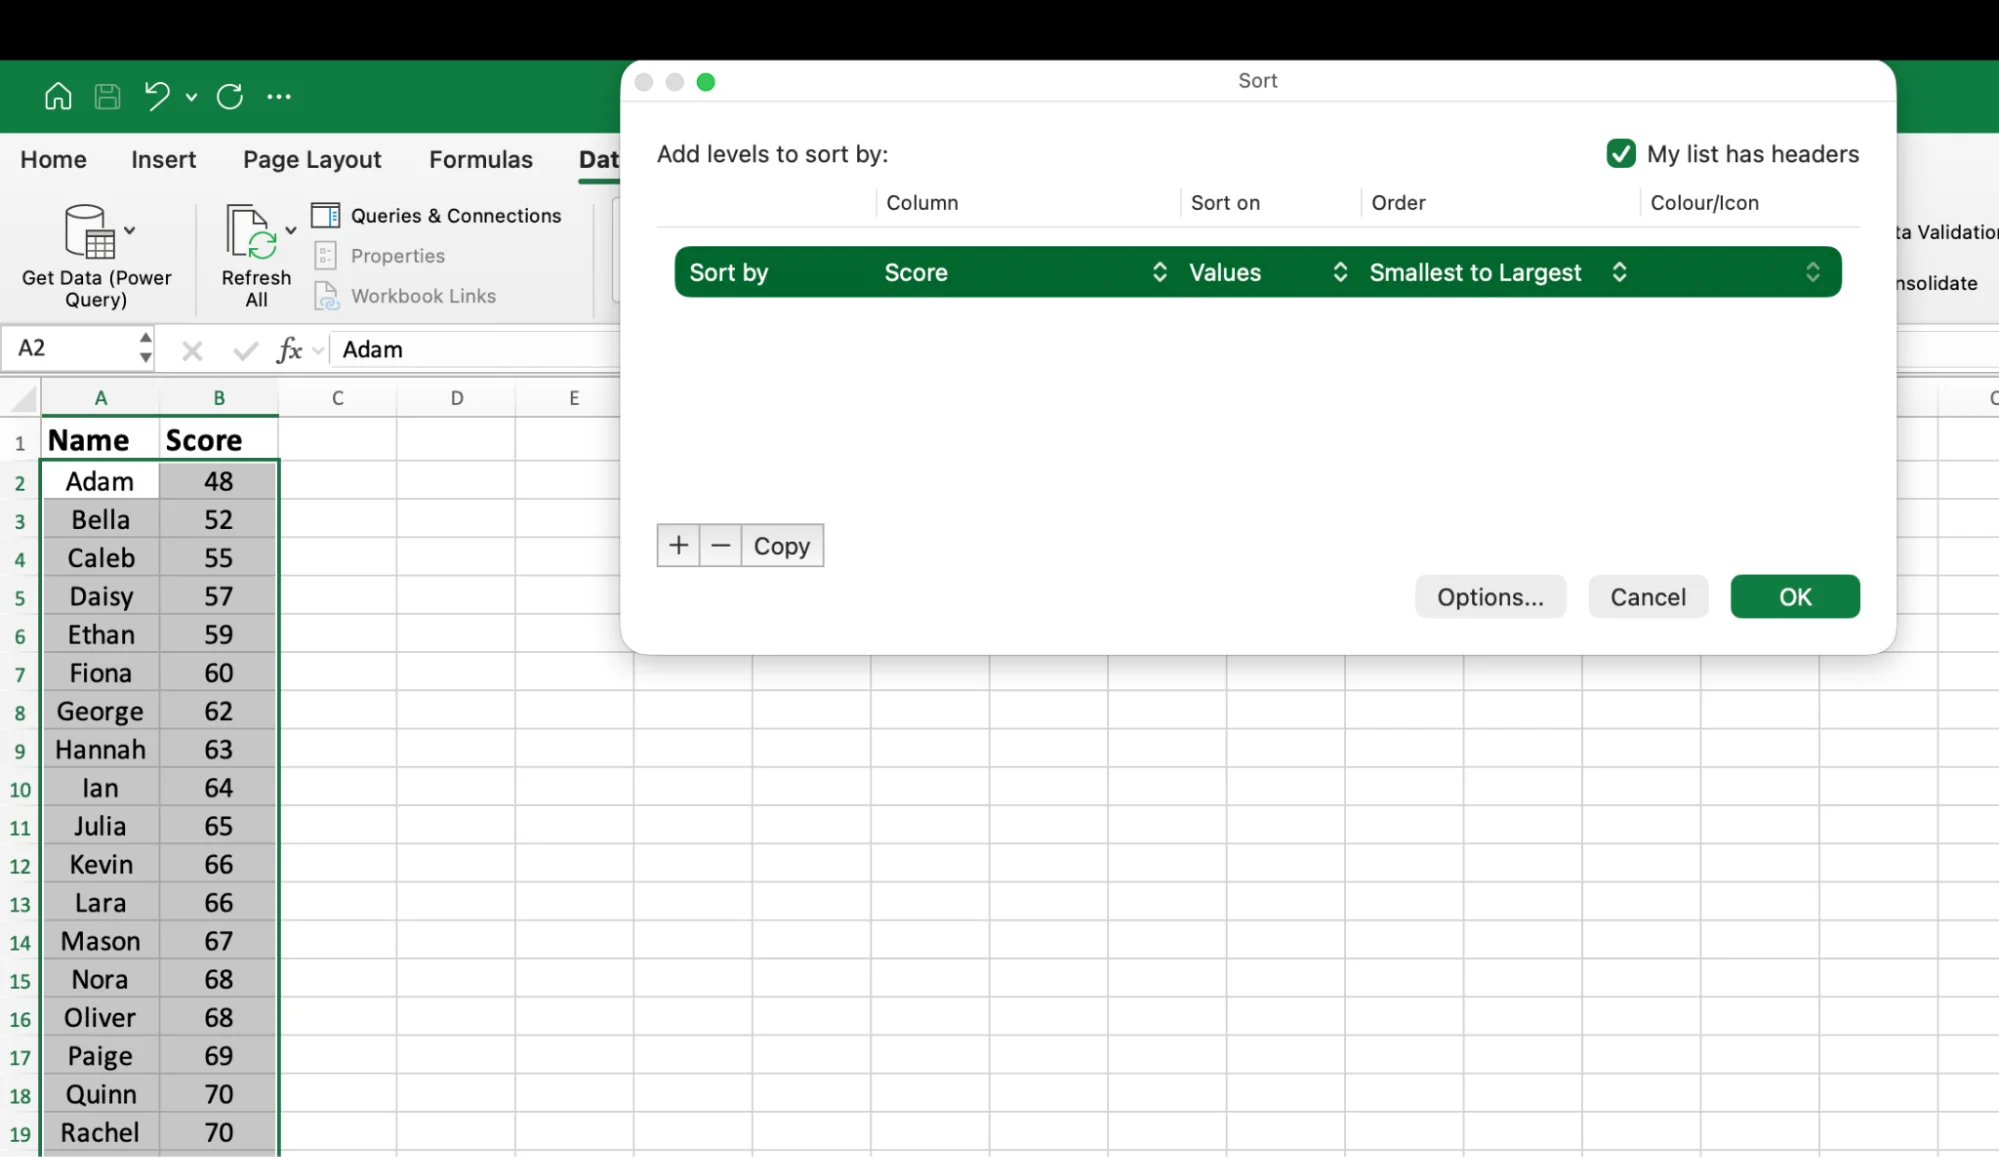Expand the Get Data dropdown arrow
The width and height of the screenshot is (1999, 1157).
(129, 230)
